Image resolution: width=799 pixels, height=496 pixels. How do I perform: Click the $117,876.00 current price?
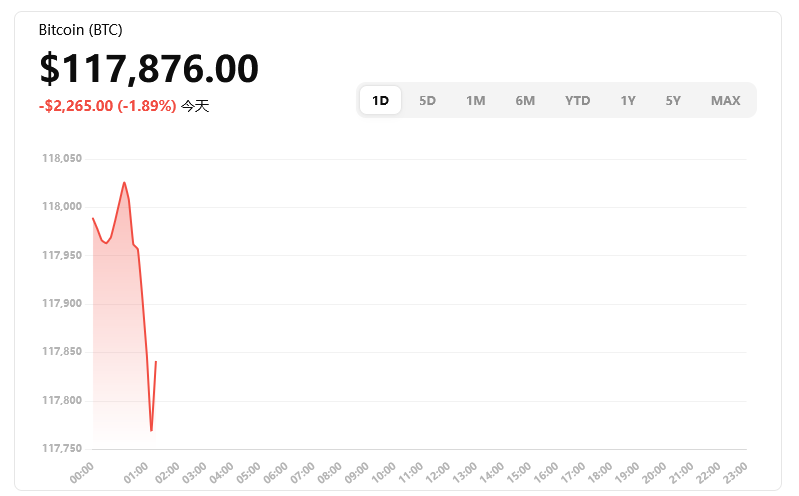tap(149, 68)
